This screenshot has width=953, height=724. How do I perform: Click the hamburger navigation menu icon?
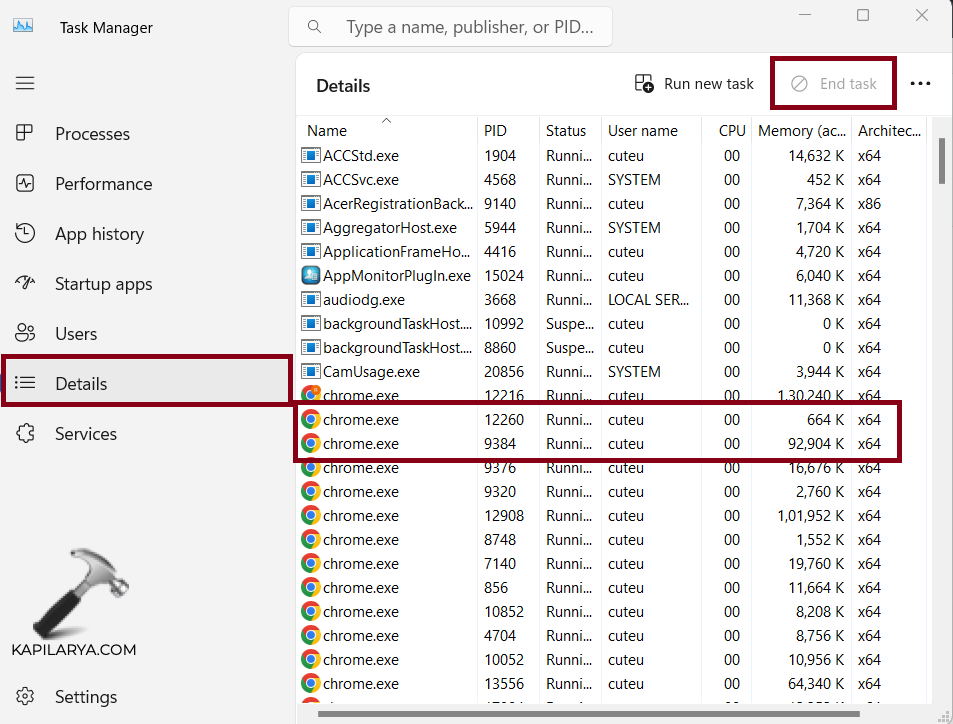click(x=25, y=83)
